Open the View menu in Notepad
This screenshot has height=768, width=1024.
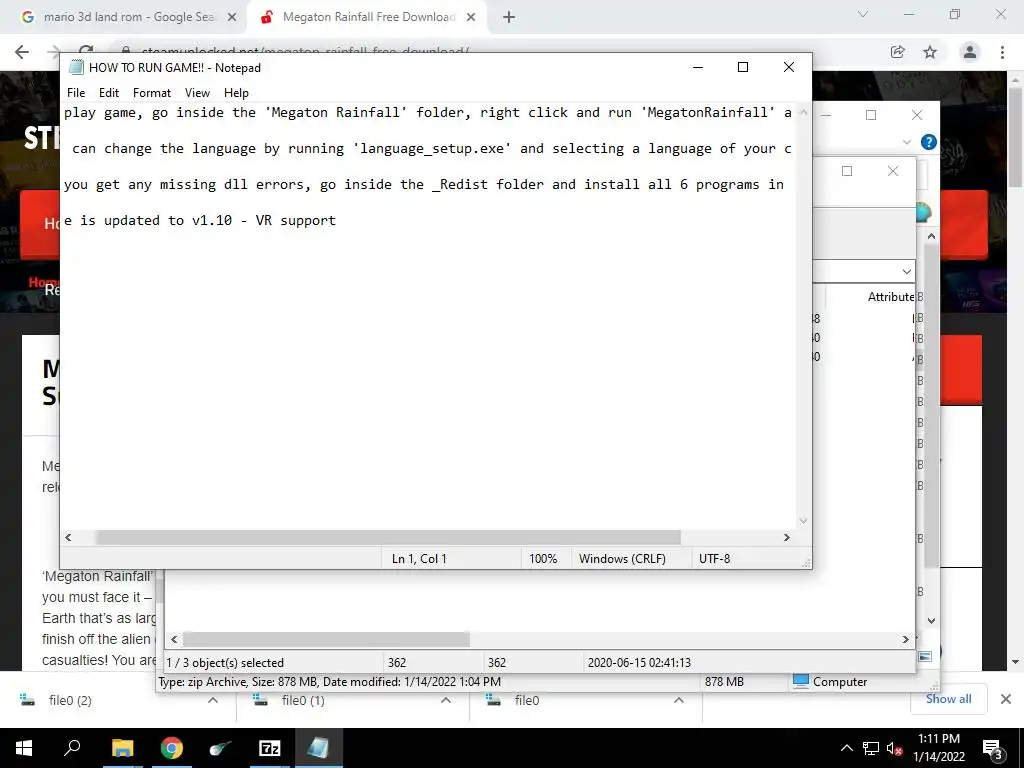(x=197, y=93)
